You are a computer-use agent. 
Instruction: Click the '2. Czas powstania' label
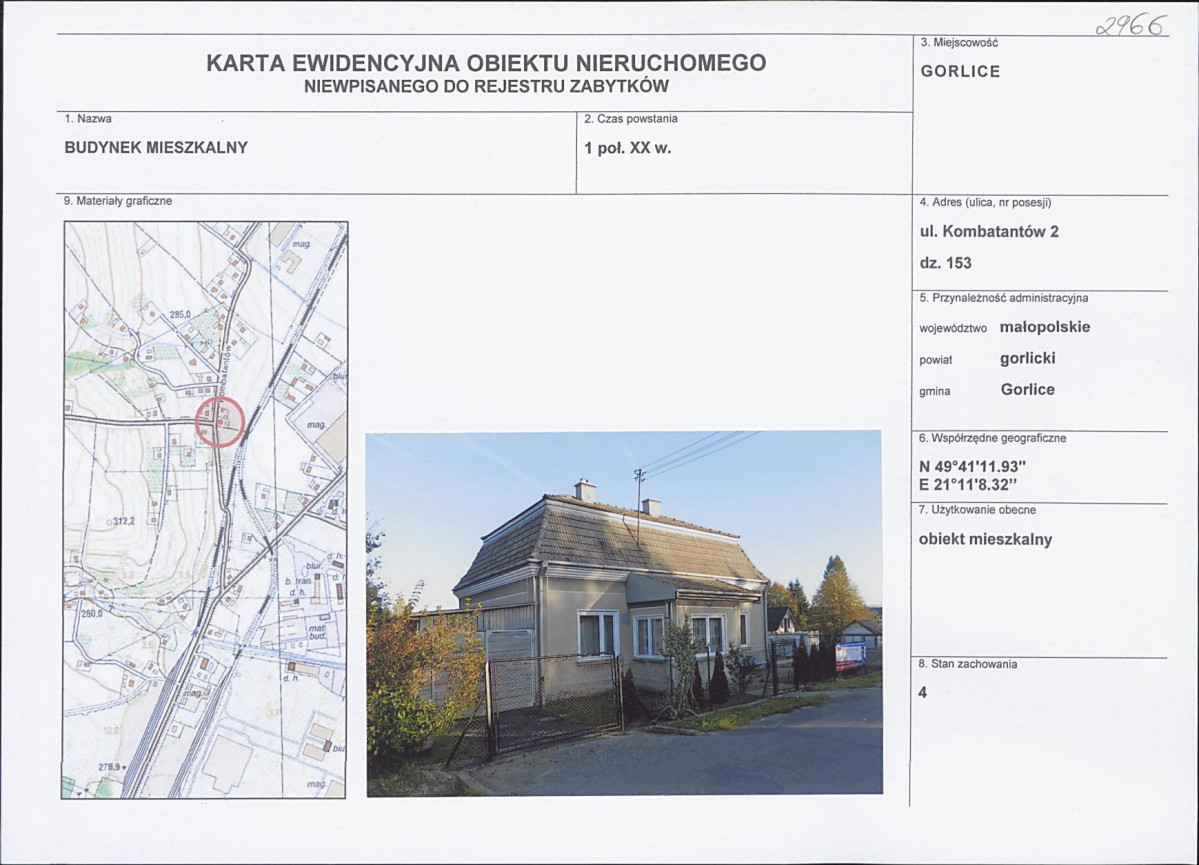point(631,119)
